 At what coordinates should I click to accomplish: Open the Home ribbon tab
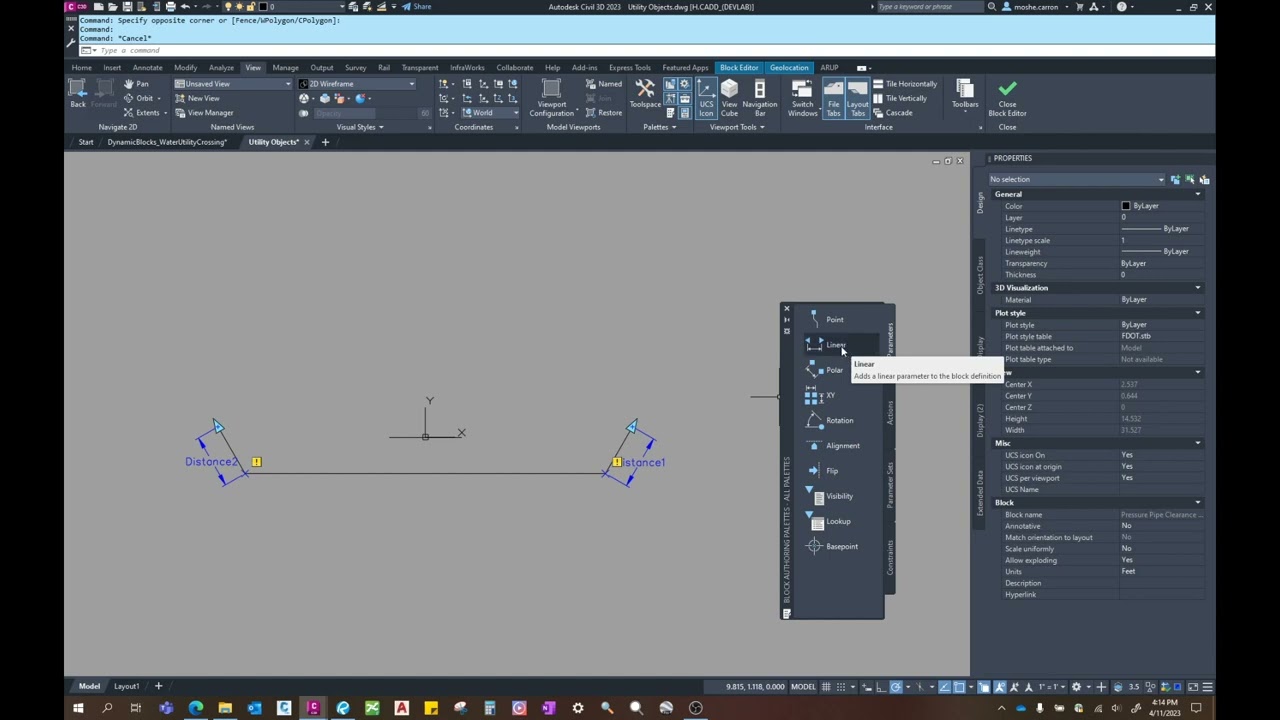click(81, 68)
